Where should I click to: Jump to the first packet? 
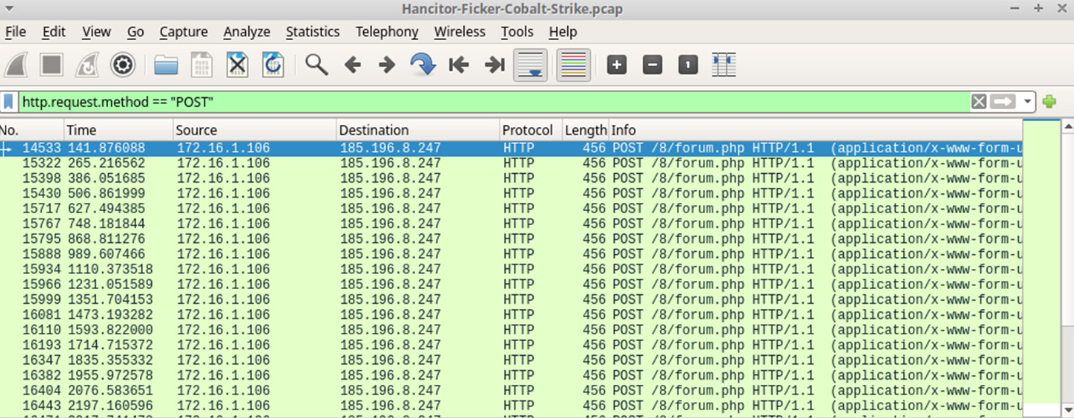(459, 65)
